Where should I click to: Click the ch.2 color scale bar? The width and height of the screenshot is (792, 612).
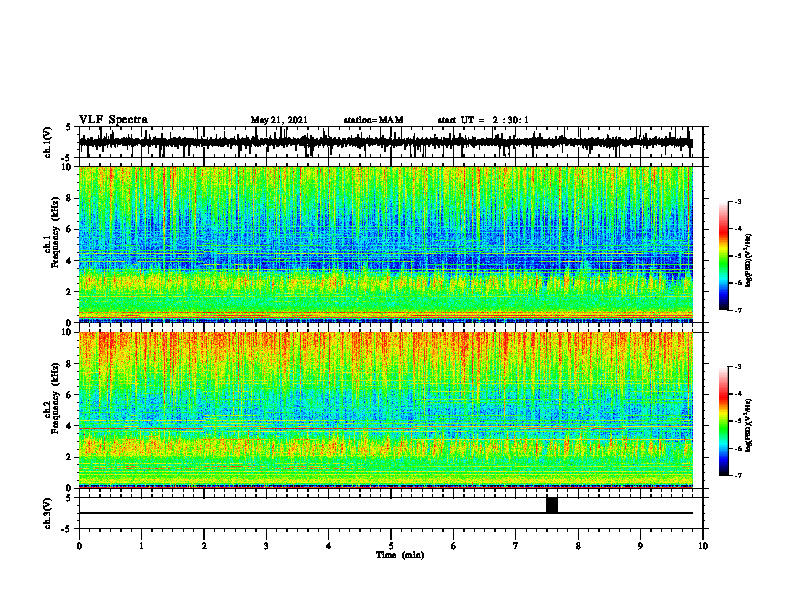(723, 421)
